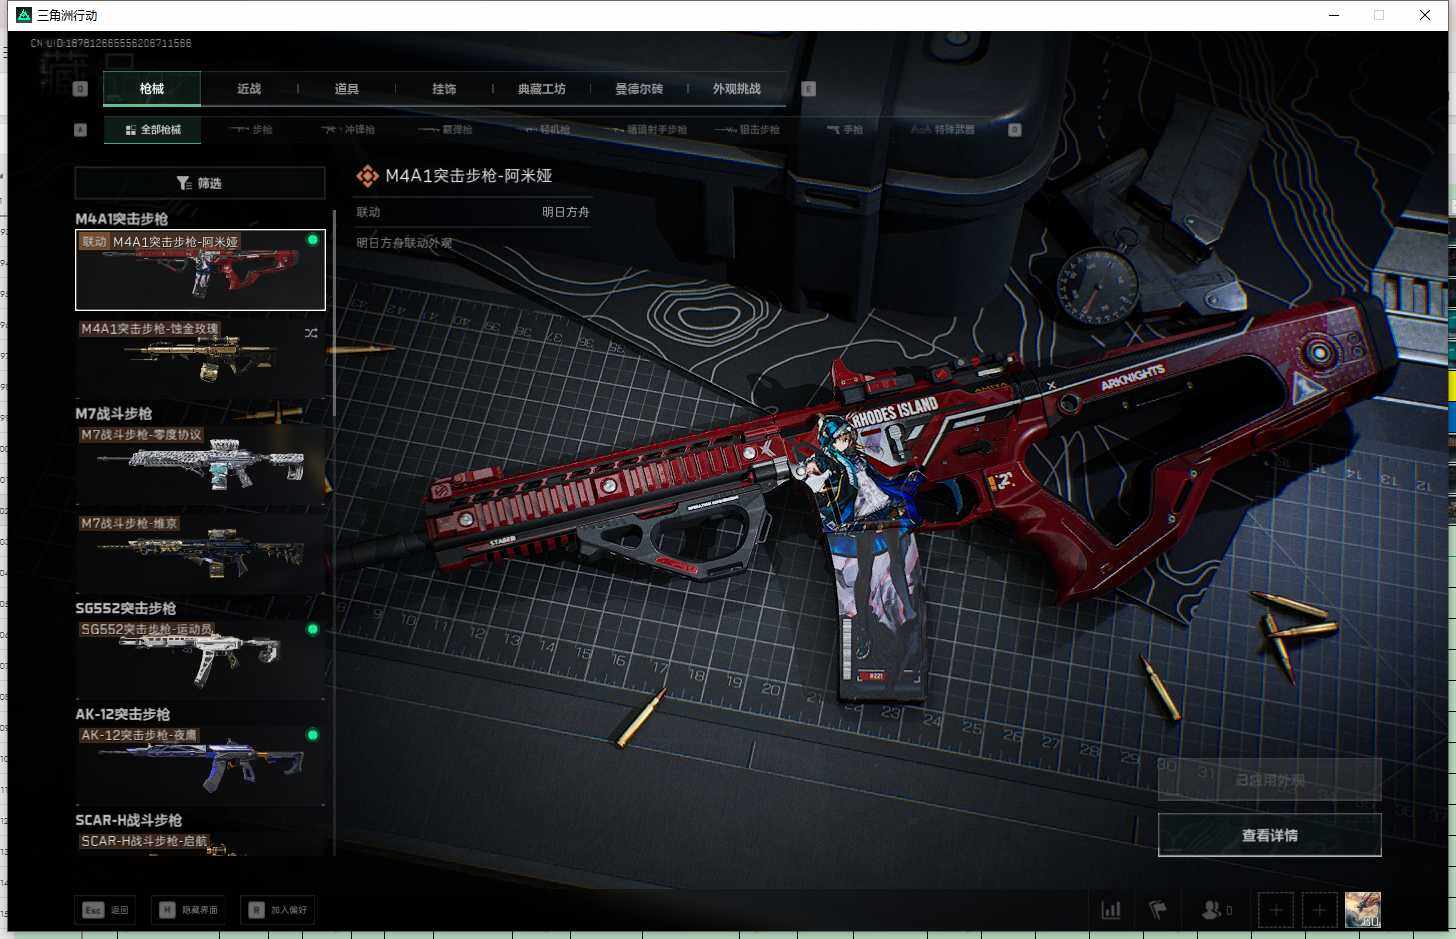Open the friends/team icon
The image size is (1456, 939).
point(1216,910)
